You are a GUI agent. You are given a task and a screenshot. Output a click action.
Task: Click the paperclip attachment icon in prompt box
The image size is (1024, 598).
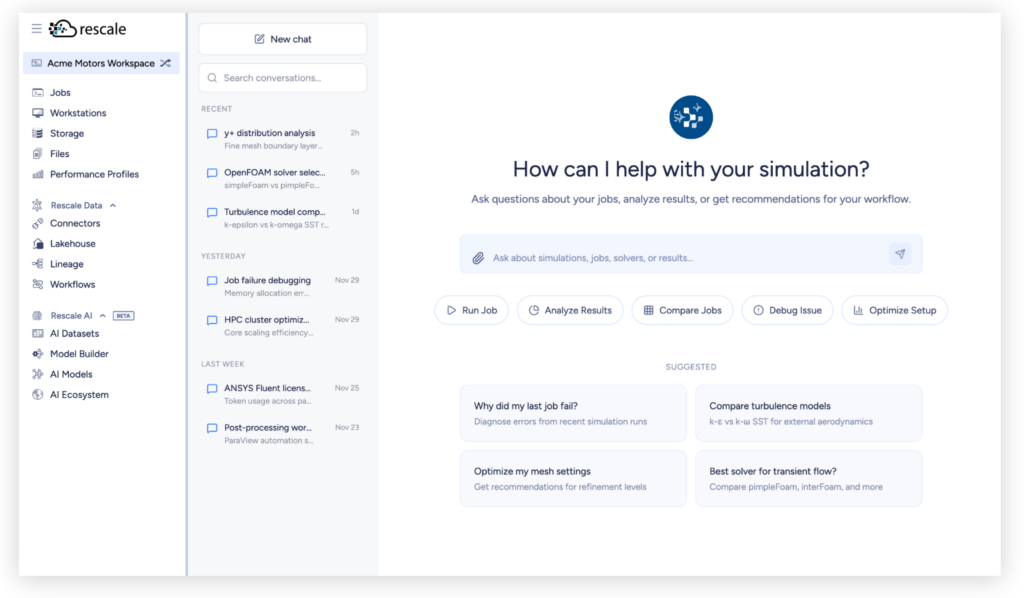478,258
